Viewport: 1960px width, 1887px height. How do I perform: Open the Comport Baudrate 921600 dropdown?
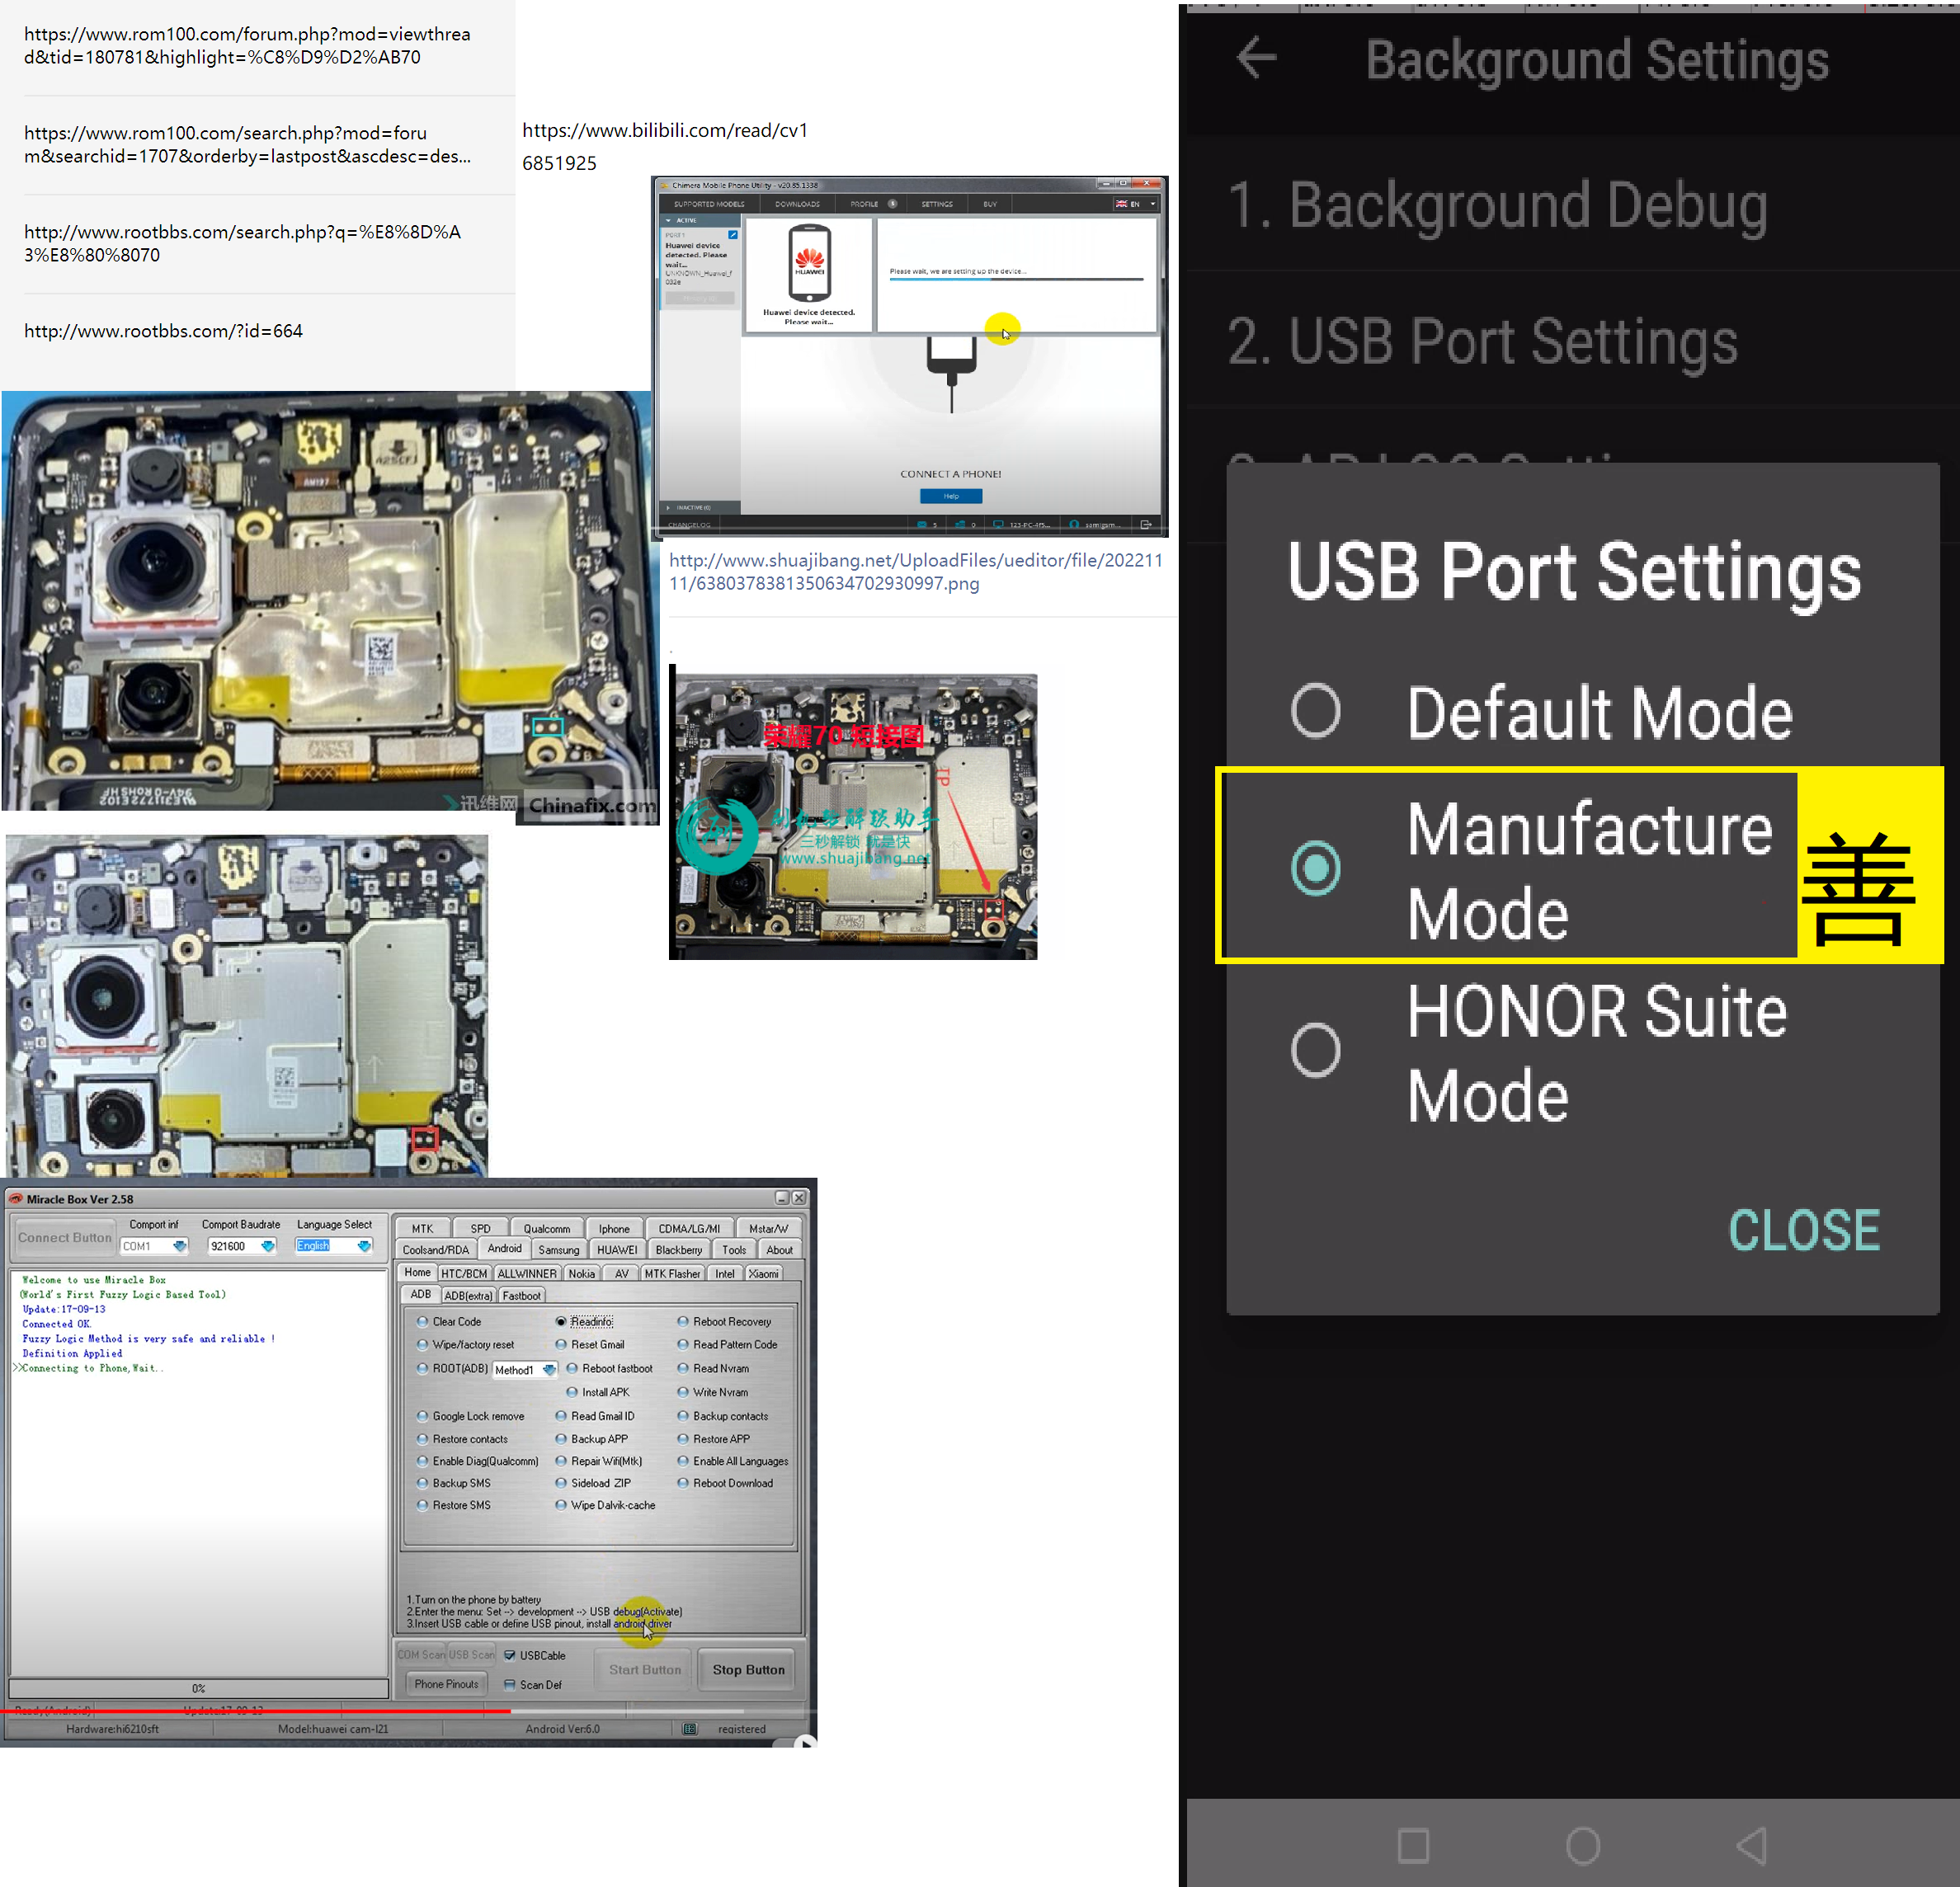coord(267,1246)
